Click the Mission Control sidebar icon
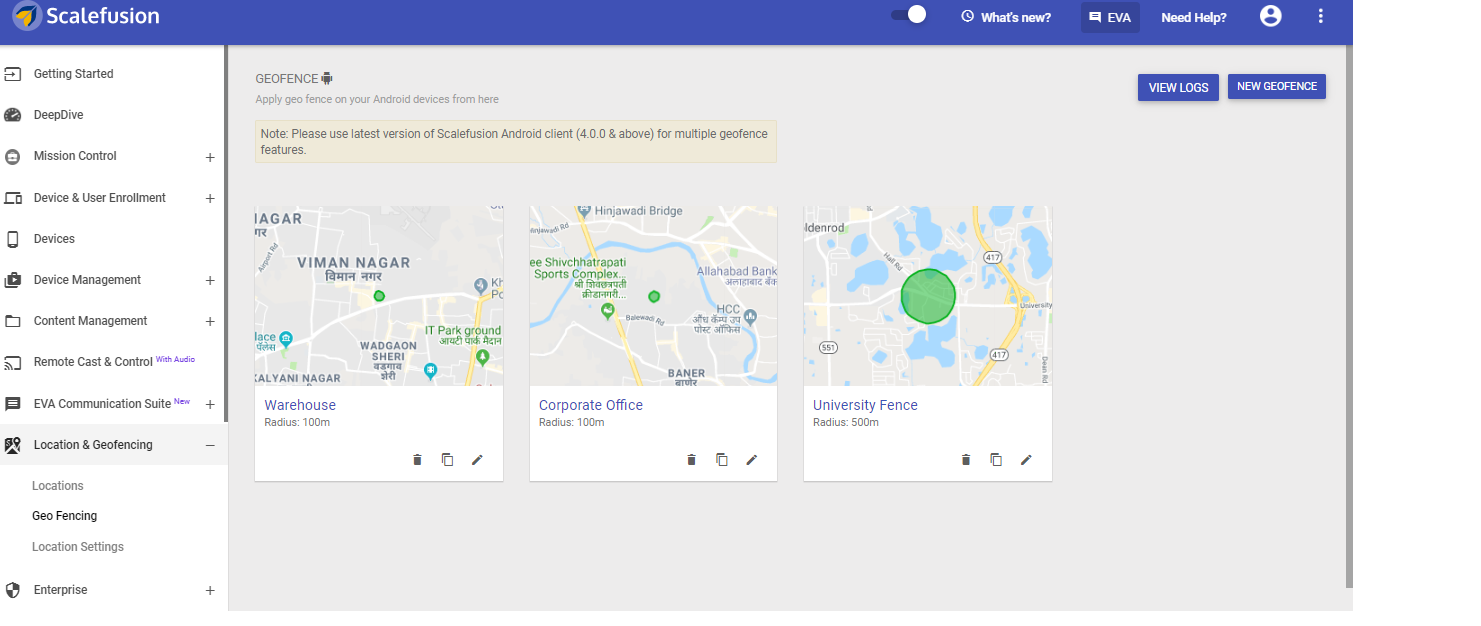The width and height of the screenshot is (1481, 626). click(x=13, y=157)
